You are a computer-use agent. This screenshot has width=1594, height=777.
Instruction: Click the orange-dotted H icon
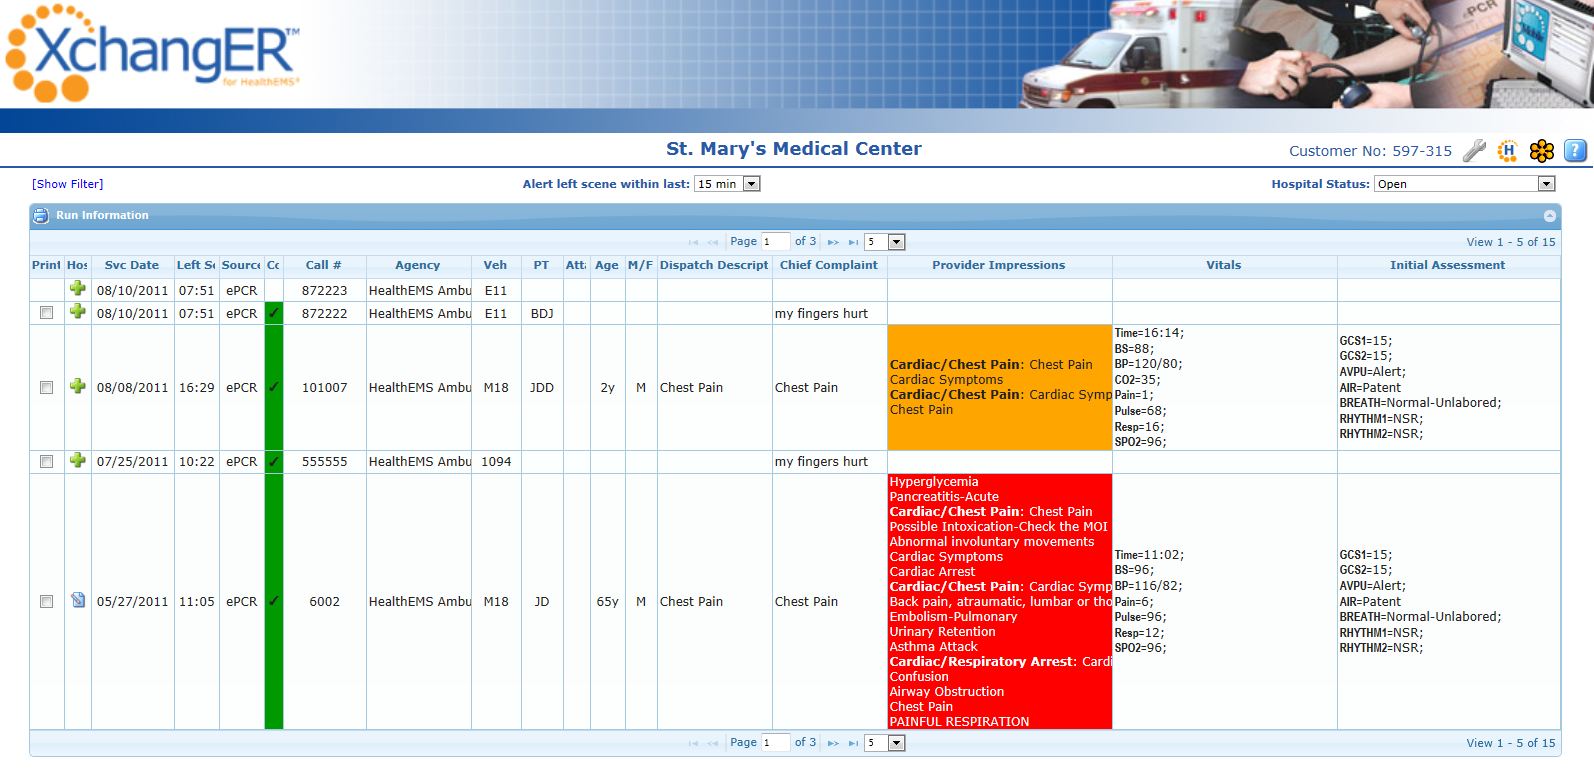click(x=1508, y=151)
